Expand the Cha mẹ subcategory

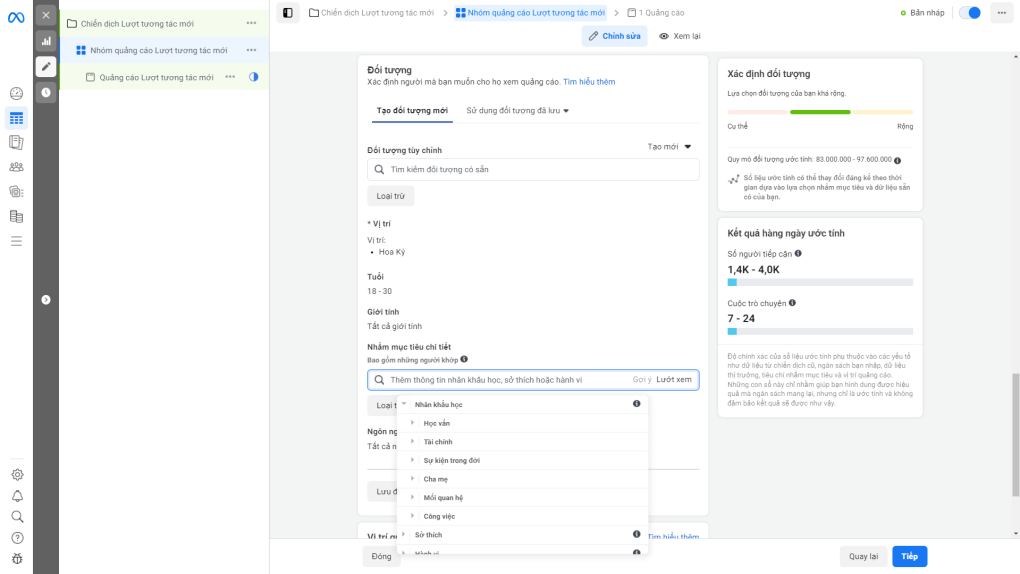[412, 478]
